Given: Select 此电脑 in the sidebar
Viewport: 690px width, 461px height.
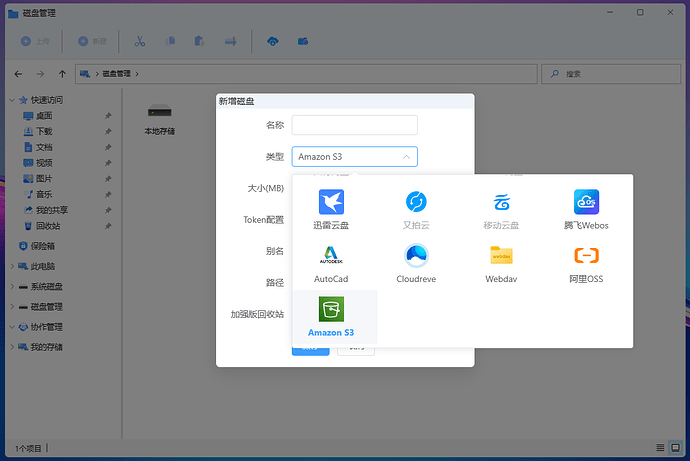Looking at the screenshot, I should 43,266.
